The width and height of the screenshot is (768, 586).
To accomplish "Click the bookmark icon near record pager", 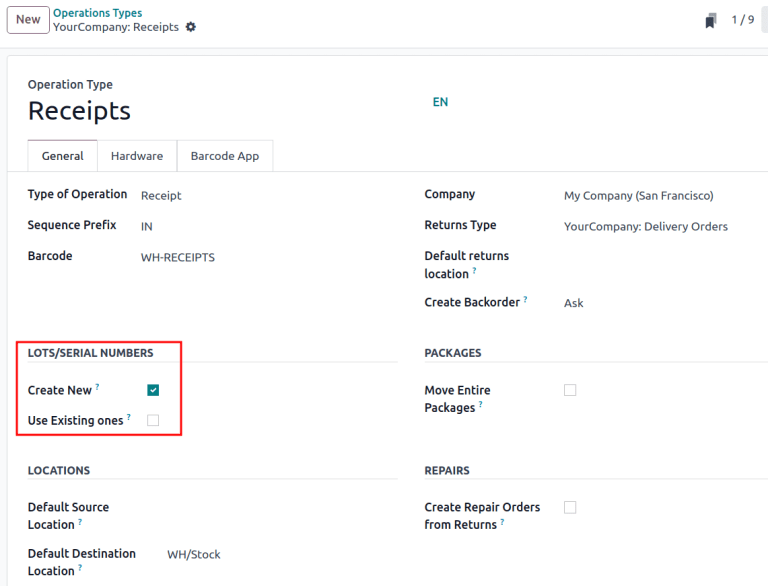I will pos(711,20).
